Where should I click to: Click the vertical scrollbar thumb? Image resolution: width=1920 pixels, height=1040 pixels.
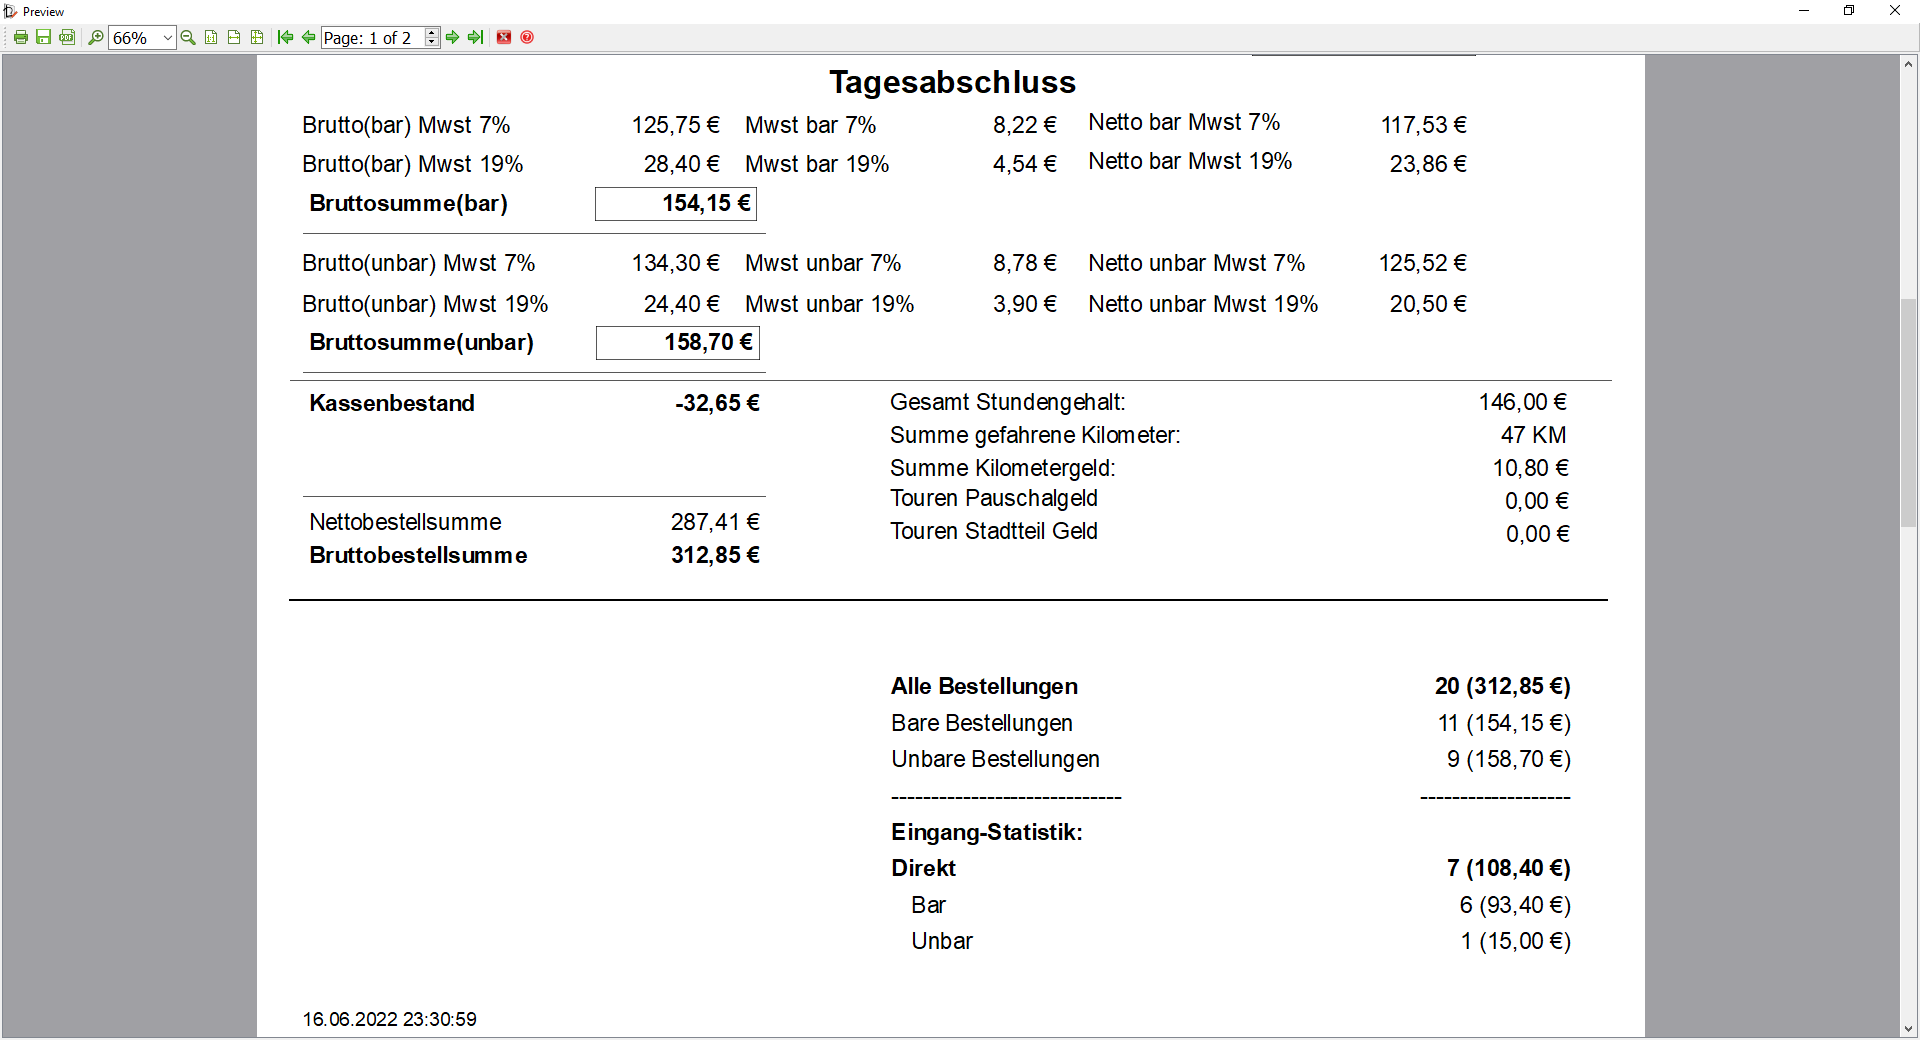tap(1908, 412)
